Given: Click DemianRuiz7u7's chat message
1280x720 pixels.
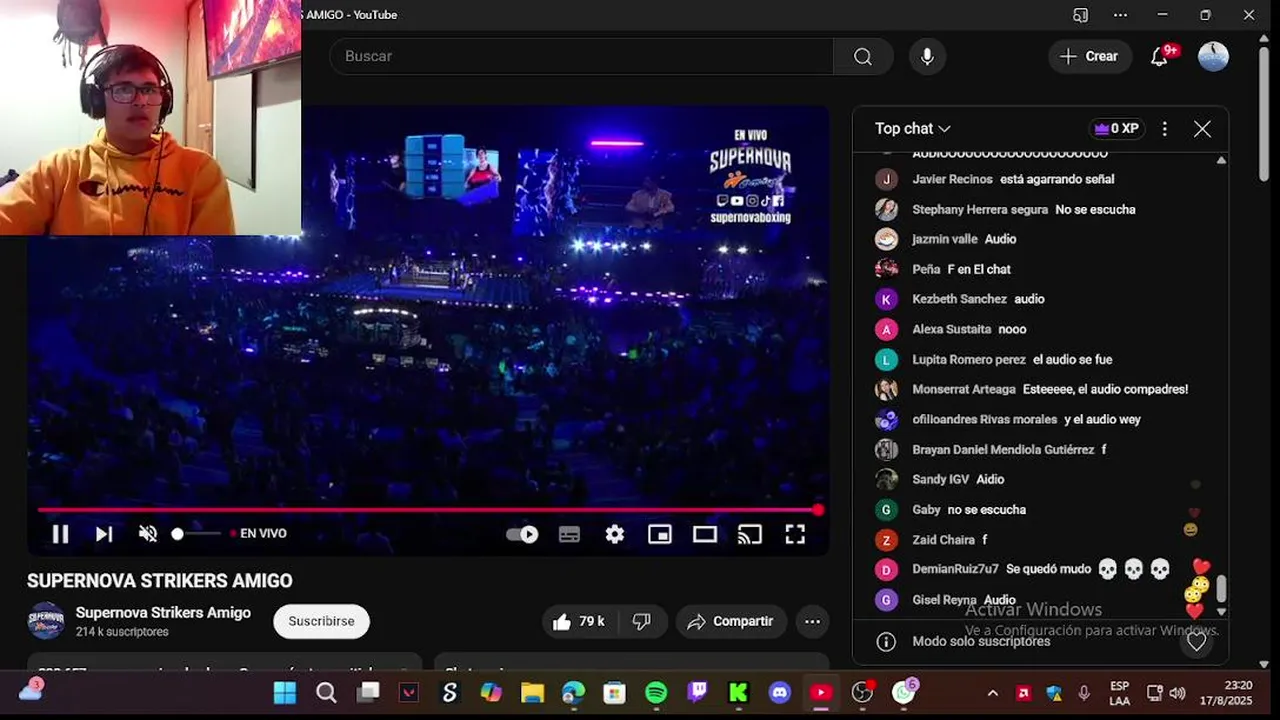Looking at the screenshot, I should tap(1088, 569).
